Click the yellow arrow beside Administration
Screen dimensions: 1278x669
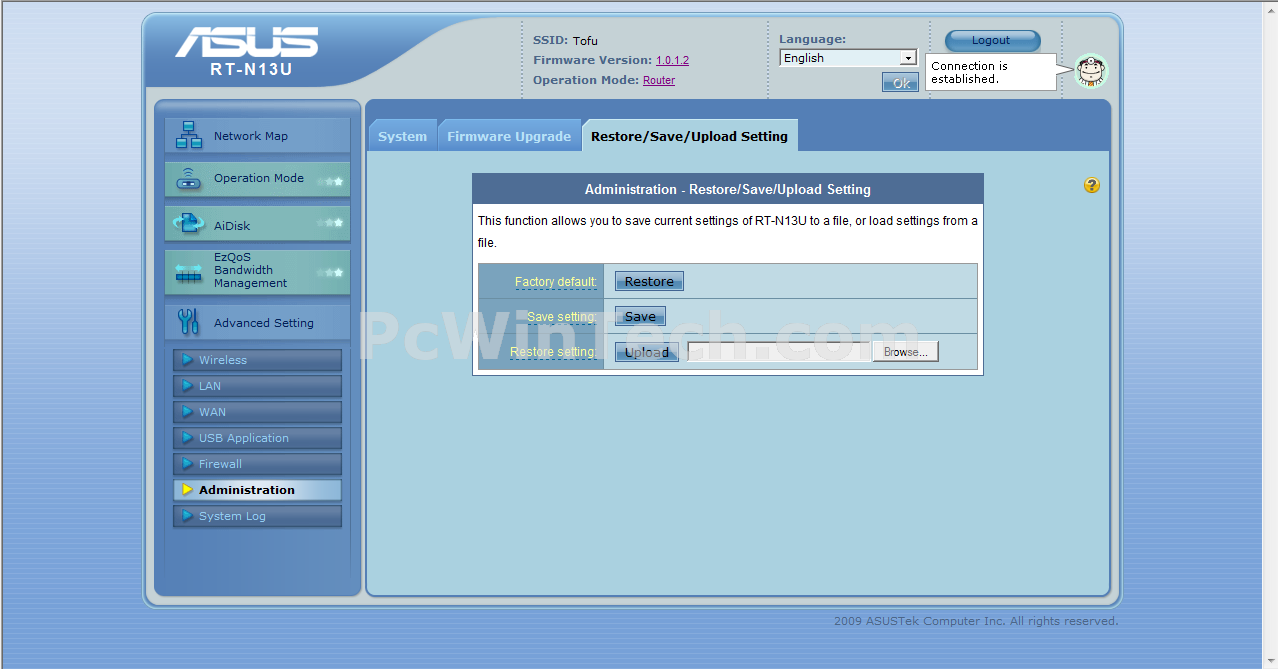[x=187, y=490]
